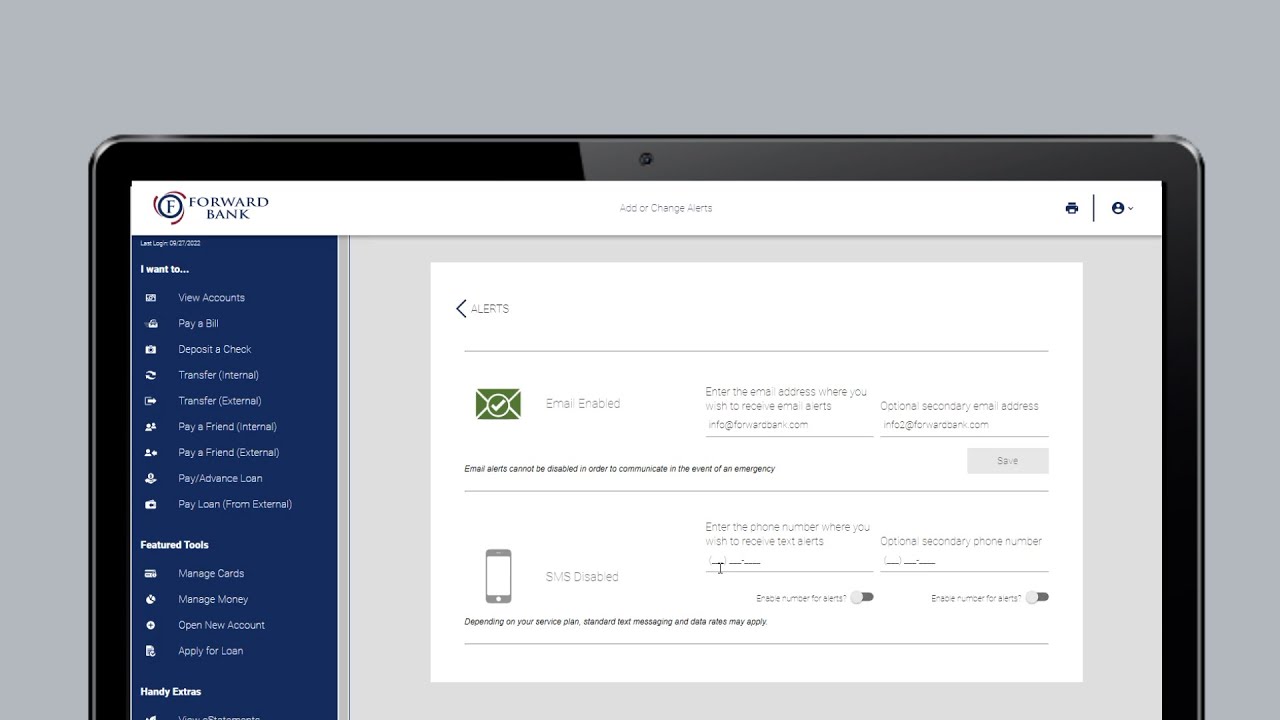Click the Deposit a Check camera icon
1280x720 pixels.
click(151, 350)
